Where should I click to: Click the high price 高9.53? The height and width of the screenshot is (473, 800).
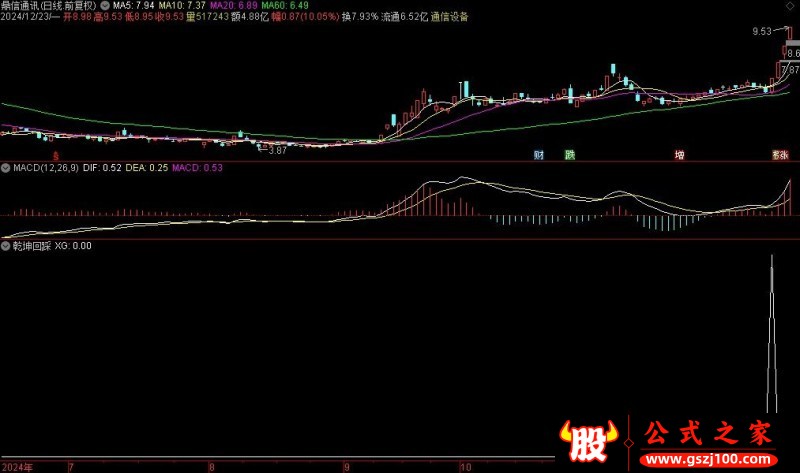[108, 17]
